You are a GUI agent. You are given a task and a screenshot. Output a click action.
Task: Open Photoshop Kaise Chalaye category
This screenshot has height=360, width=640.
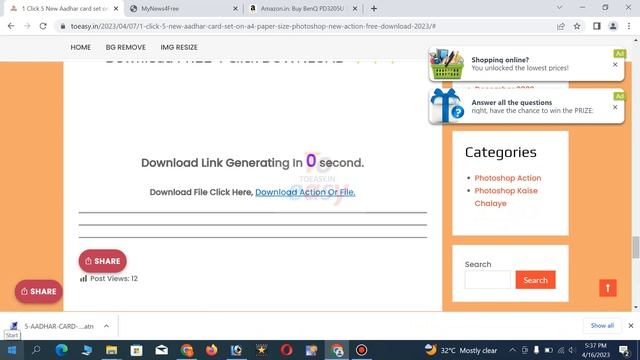tap(506, 197)
